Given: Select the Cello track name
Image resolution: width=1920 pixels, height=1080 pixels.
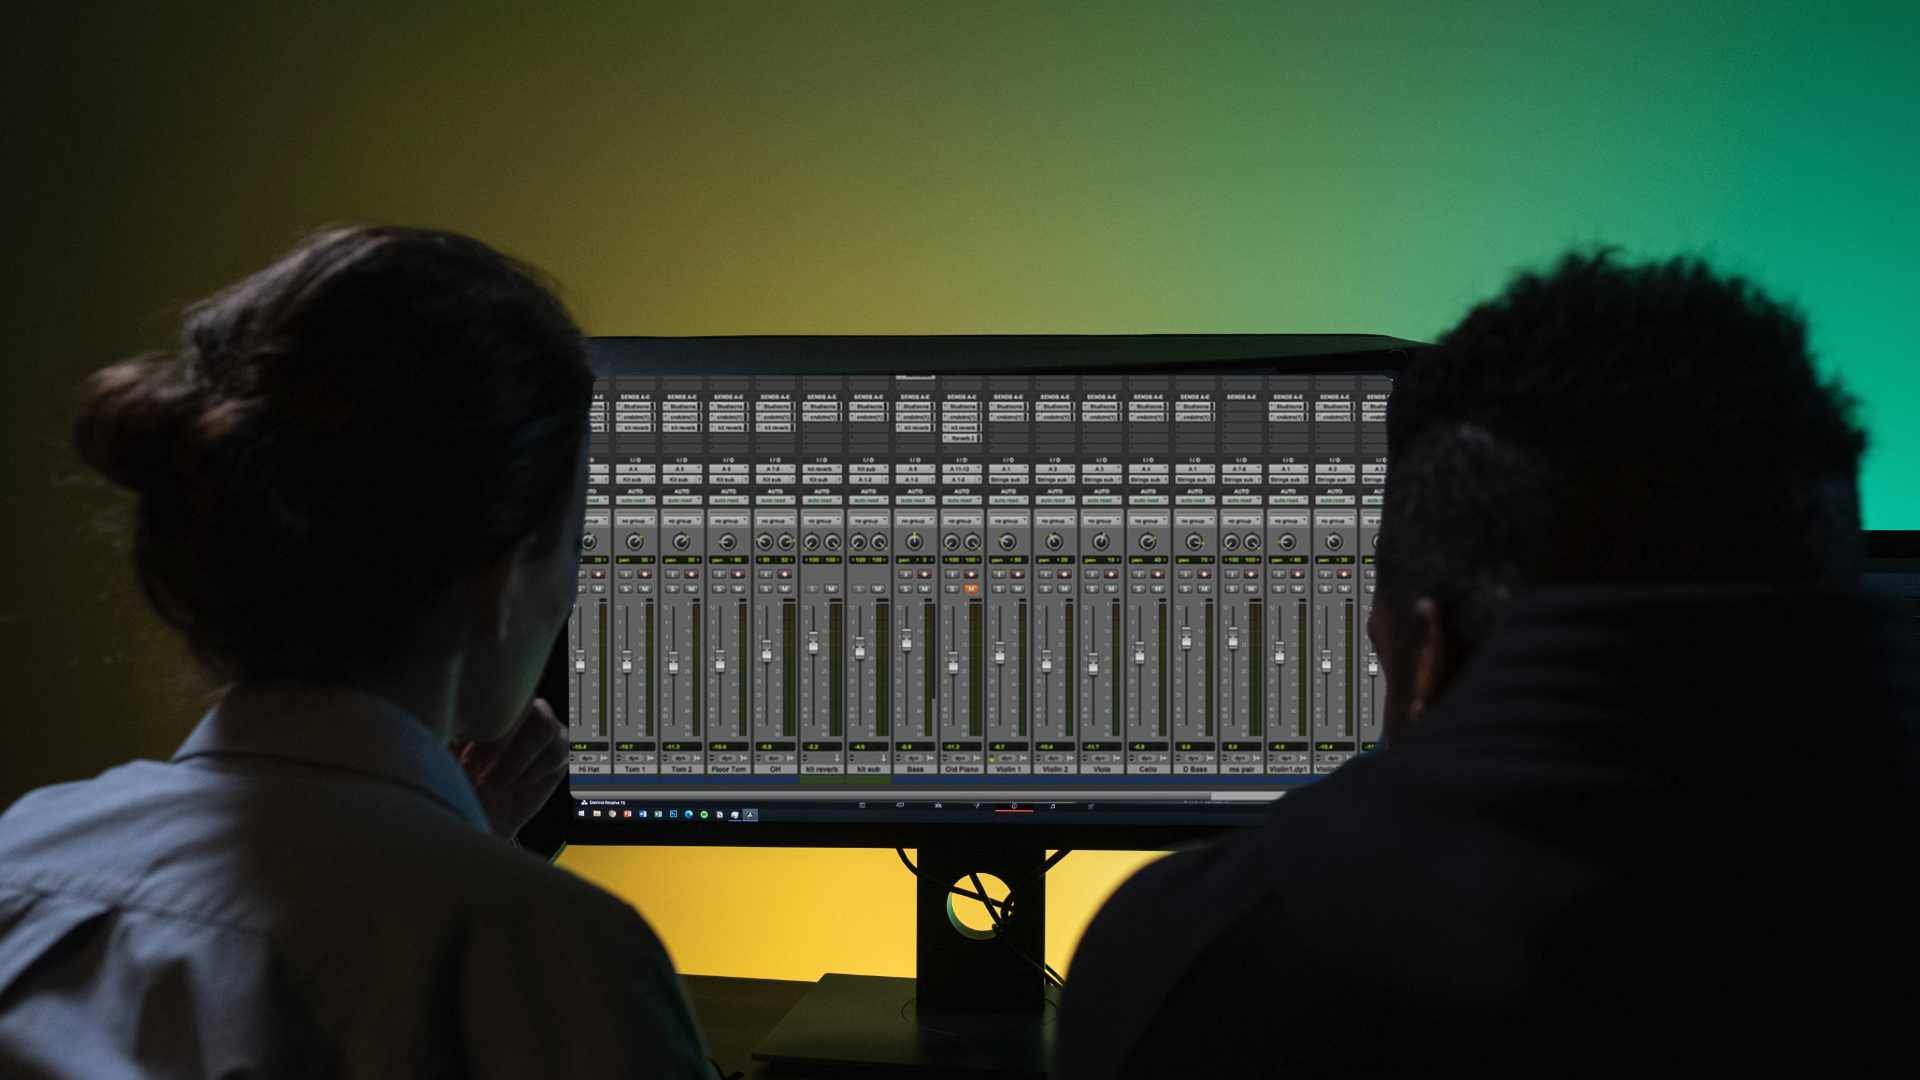Looking at the screenshot, I should pos(1147,769).
